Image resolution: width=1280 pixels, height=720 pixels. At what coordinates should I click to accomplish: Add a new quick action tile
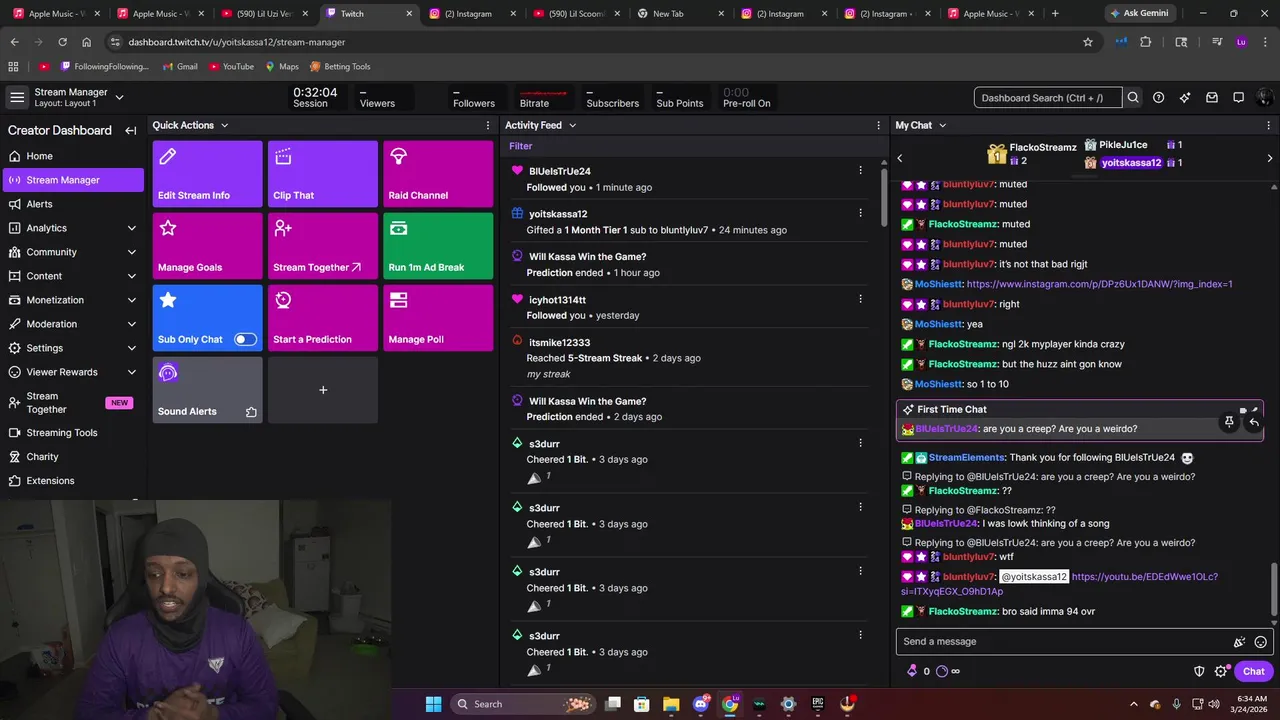point(323,390)
